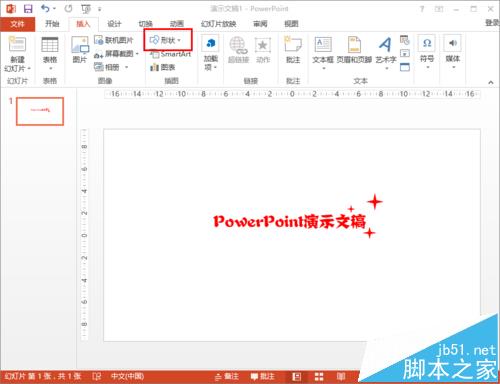Switch to Normal view in status bar
Screen dimensions: 500x384
pos(296,377)
